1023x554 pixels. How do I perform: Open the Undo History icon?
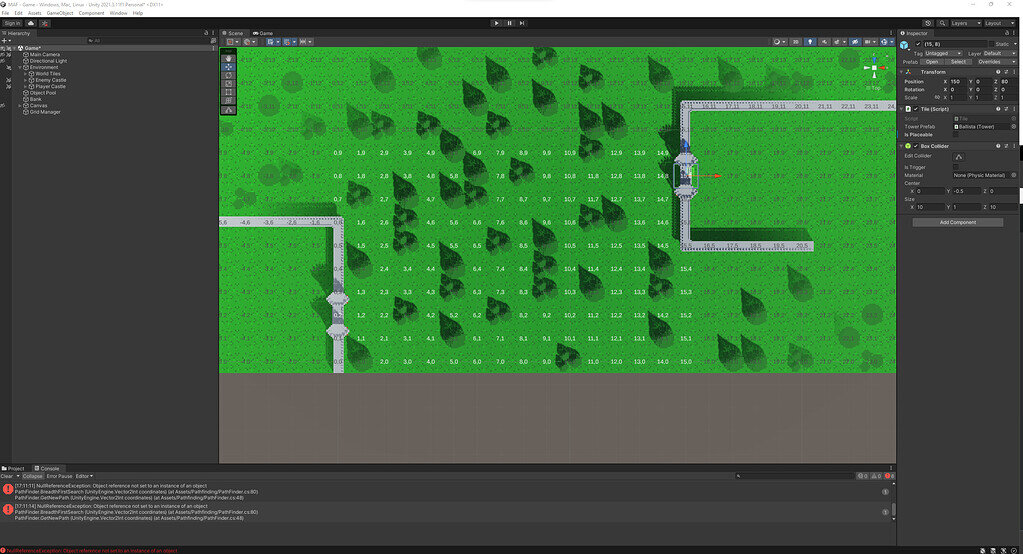click(928, 23)
